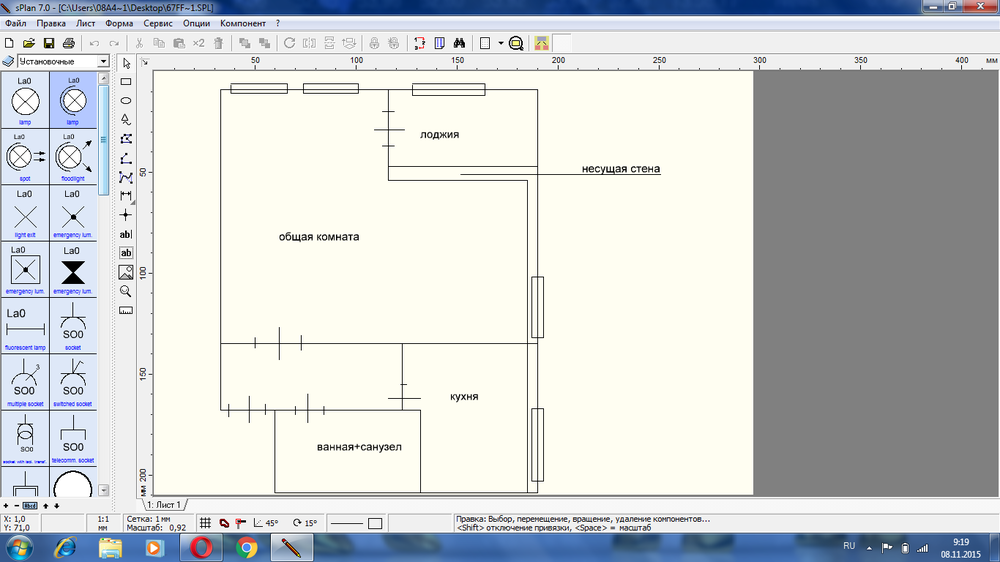The width and height of the screenshot is (1000, 562).
Task: Open the binoculars search tool
Action: [x=460, y=44]
